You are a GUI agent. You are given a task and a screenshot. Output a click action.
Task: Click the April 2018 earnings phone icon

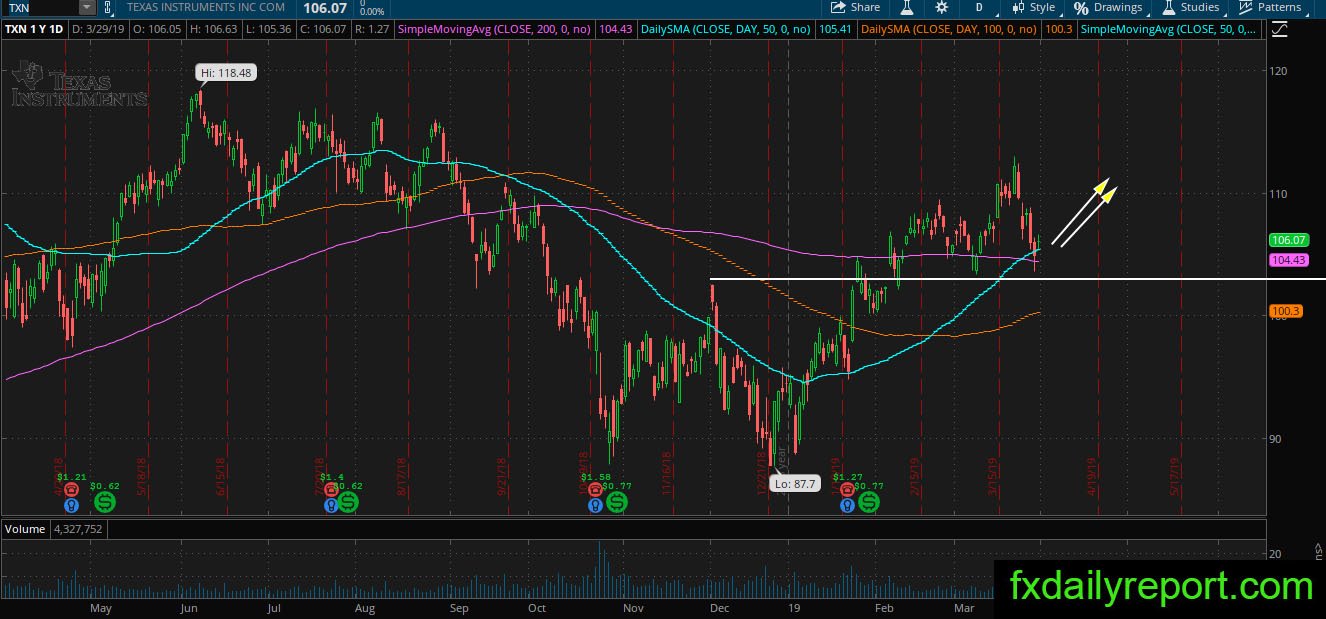[x=70, y=492]
